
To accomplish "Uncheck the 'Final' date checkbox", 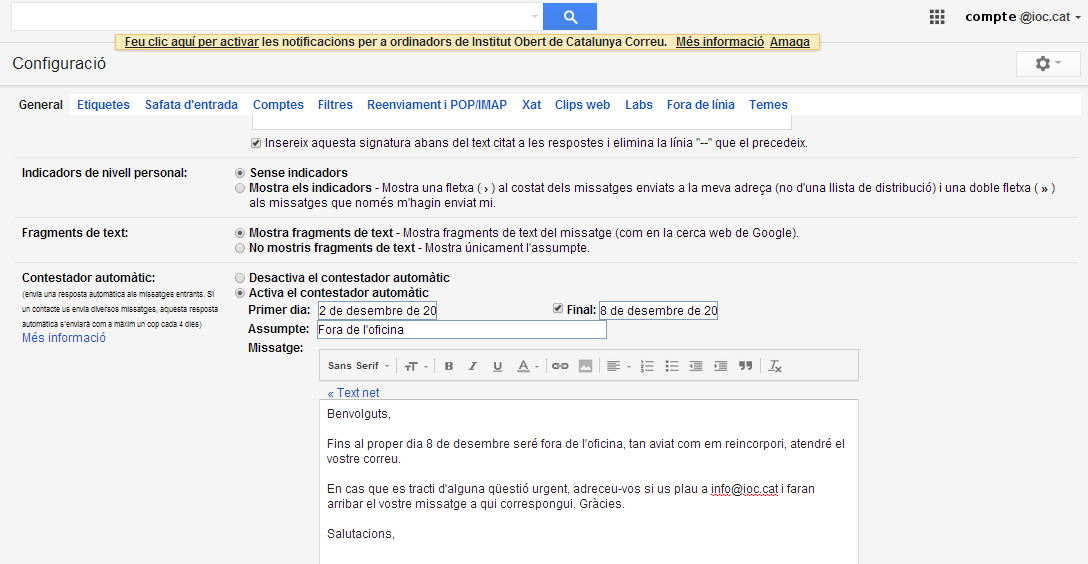I will (x=558, y=310).
